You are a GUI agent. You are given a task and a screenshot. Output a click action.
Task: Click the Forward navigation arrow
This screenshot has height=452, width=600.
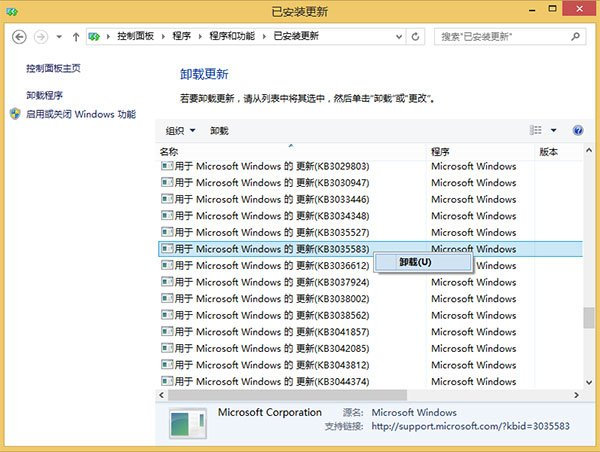point(41,37)
